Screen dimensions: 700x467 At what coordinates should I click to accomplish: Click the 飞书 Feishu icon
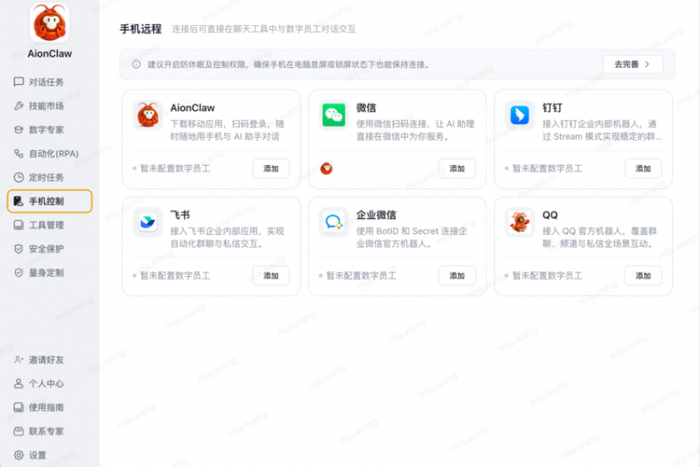point(148,222)
